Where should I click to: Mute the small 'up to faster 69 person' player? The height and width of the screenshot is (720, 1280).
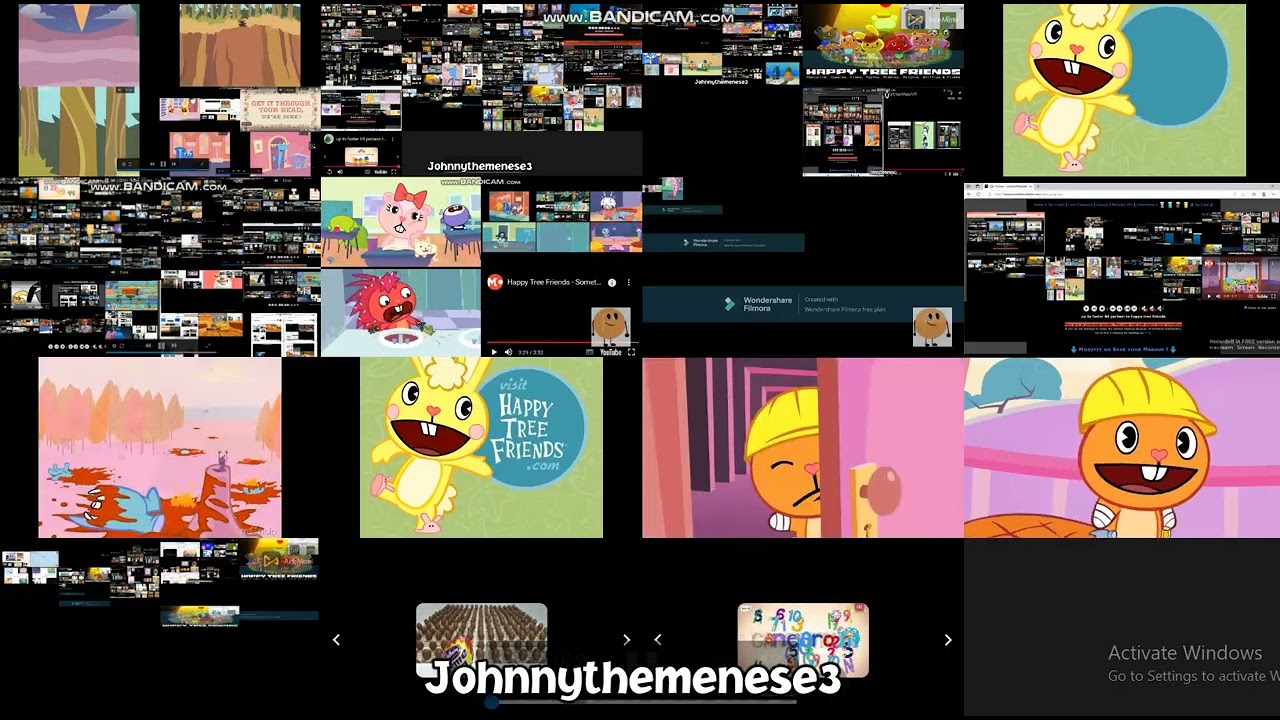click(340, 171)
